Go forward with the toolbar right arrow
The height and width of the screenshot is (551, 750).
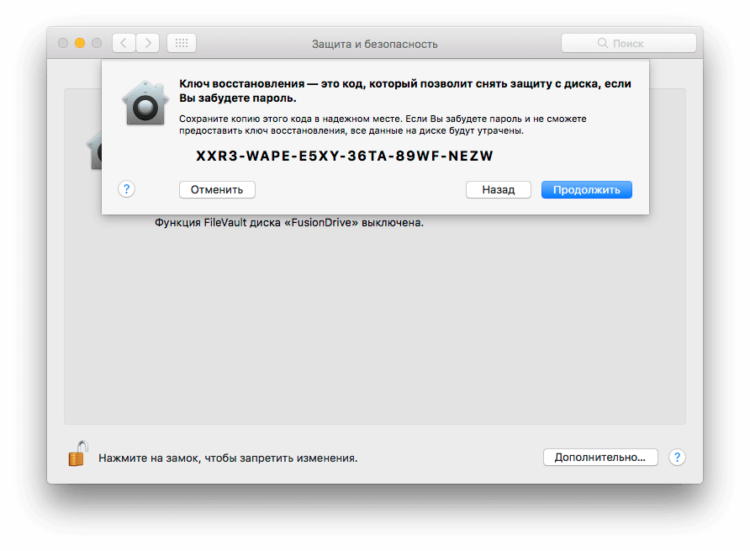pyautogui.click(x=148, y=43)
